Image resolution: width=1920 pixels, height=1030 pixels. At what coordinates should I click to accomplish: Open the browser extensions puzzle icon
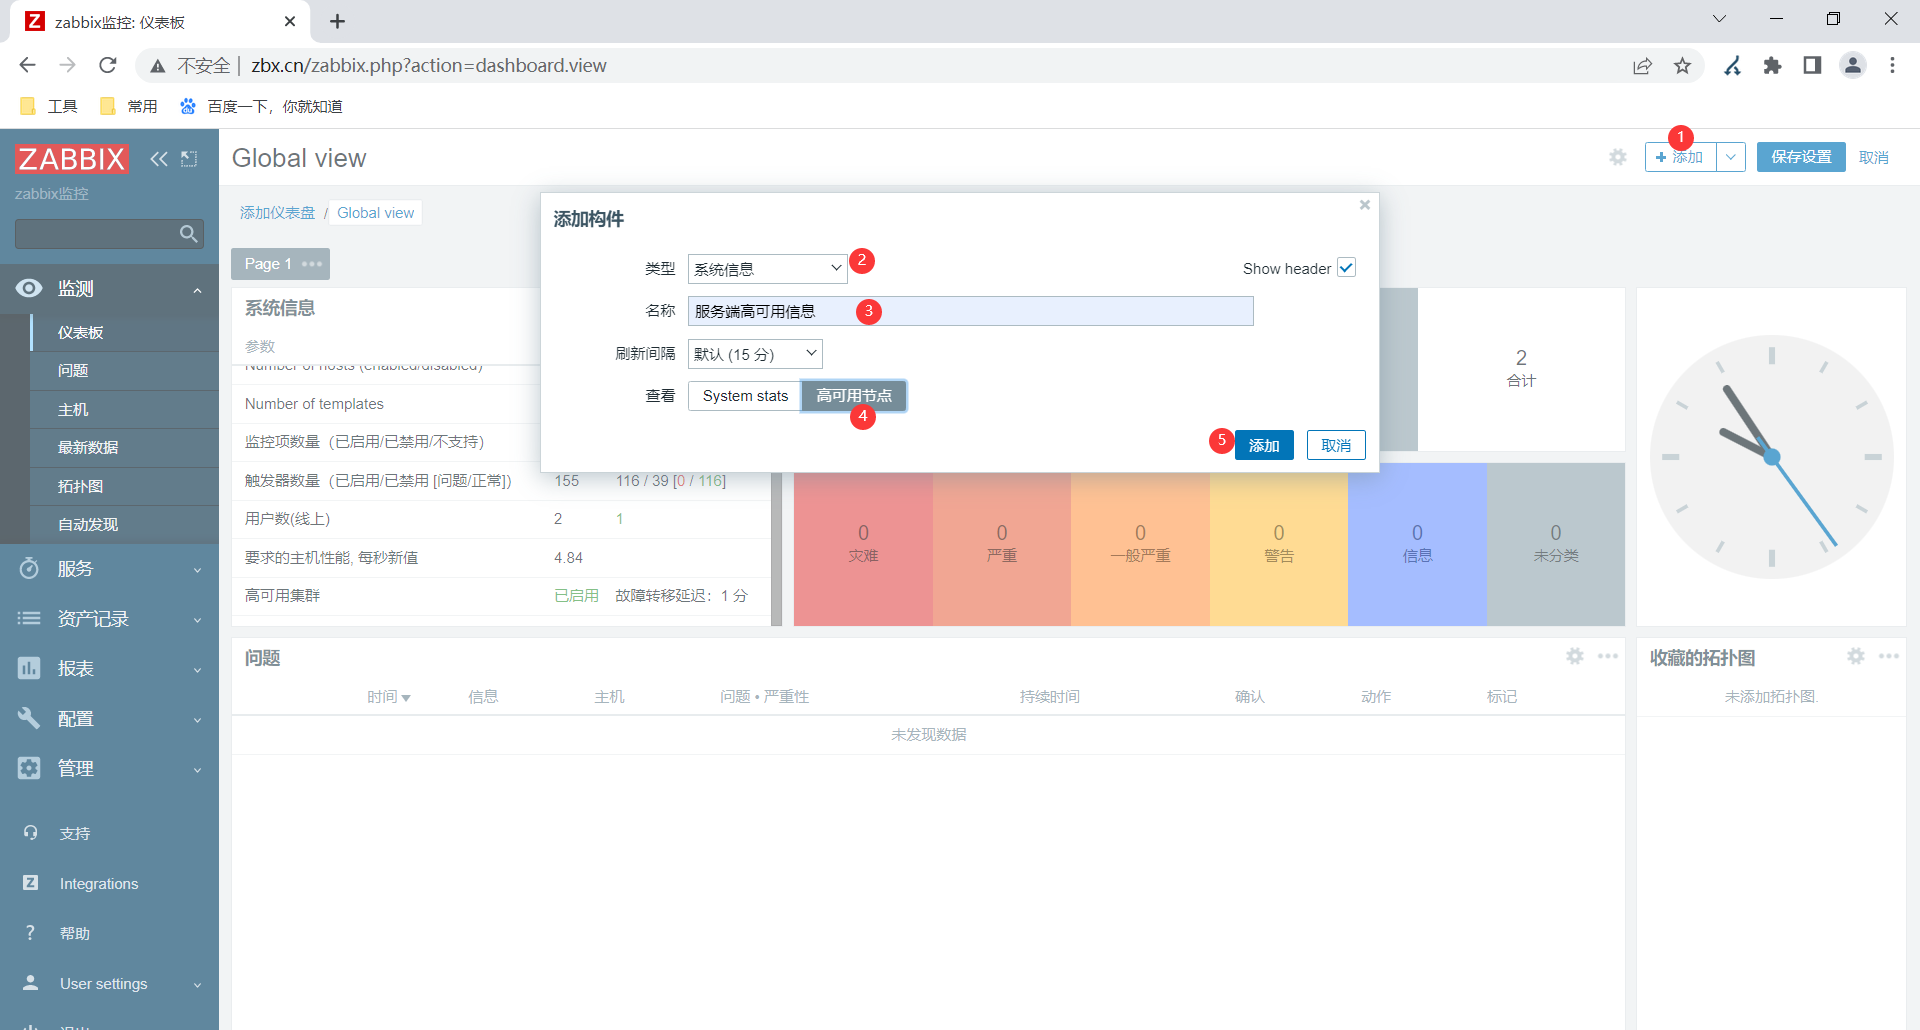pos(1772,66)
